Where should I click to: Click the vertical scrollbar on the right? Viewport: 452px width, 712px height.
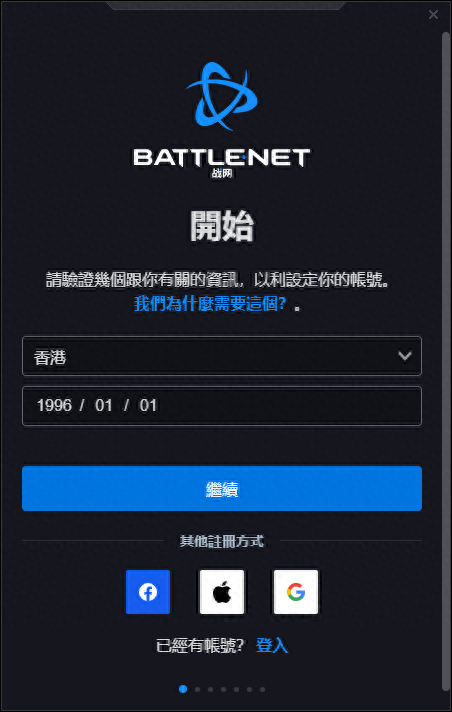(x=446, y=361)
